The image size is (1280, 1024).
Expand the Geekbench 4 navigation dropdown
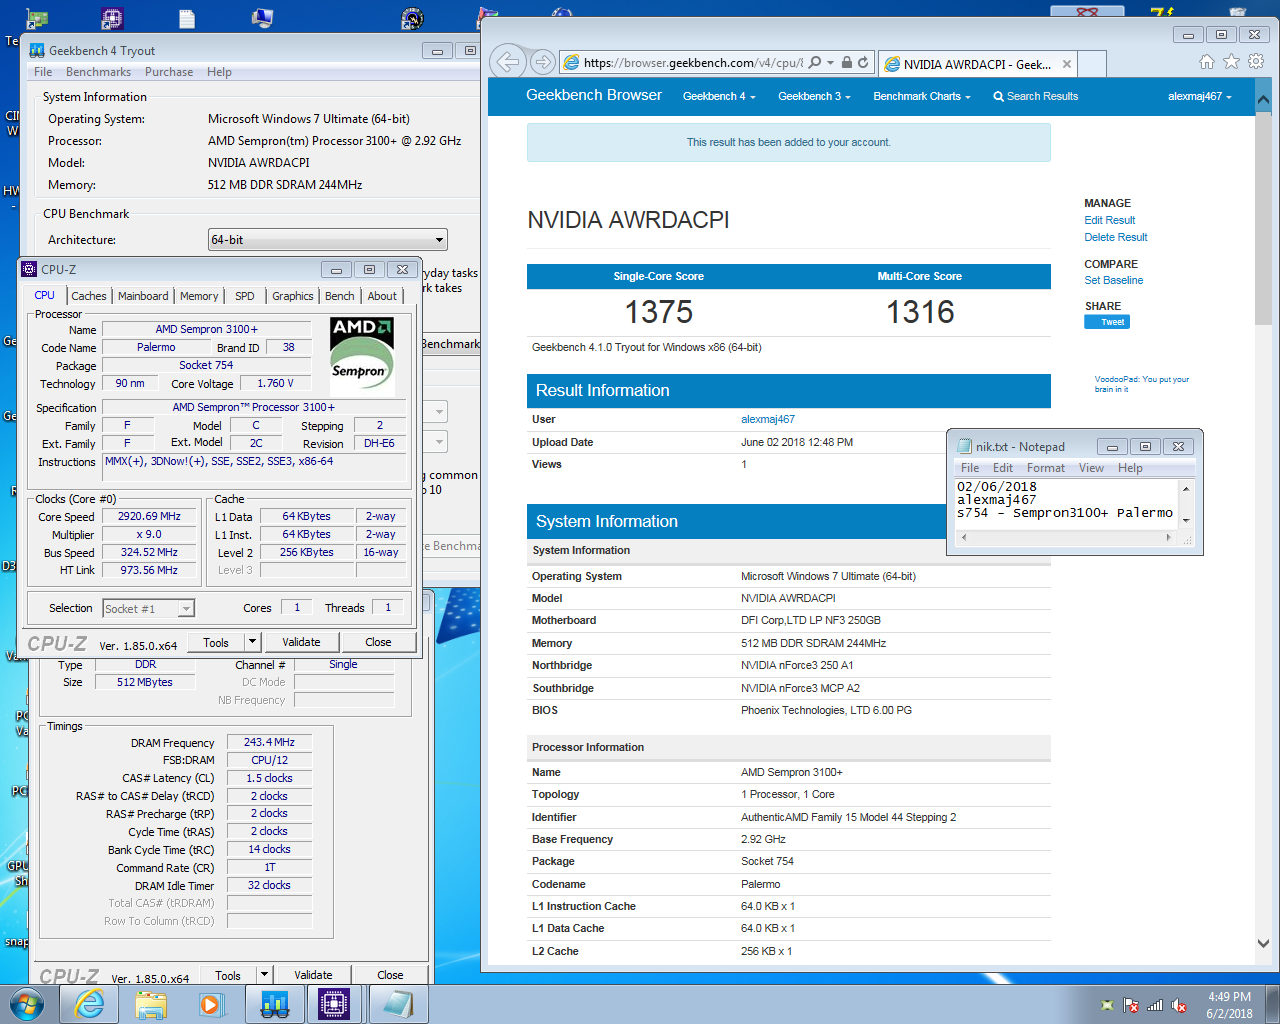[719, 96]
